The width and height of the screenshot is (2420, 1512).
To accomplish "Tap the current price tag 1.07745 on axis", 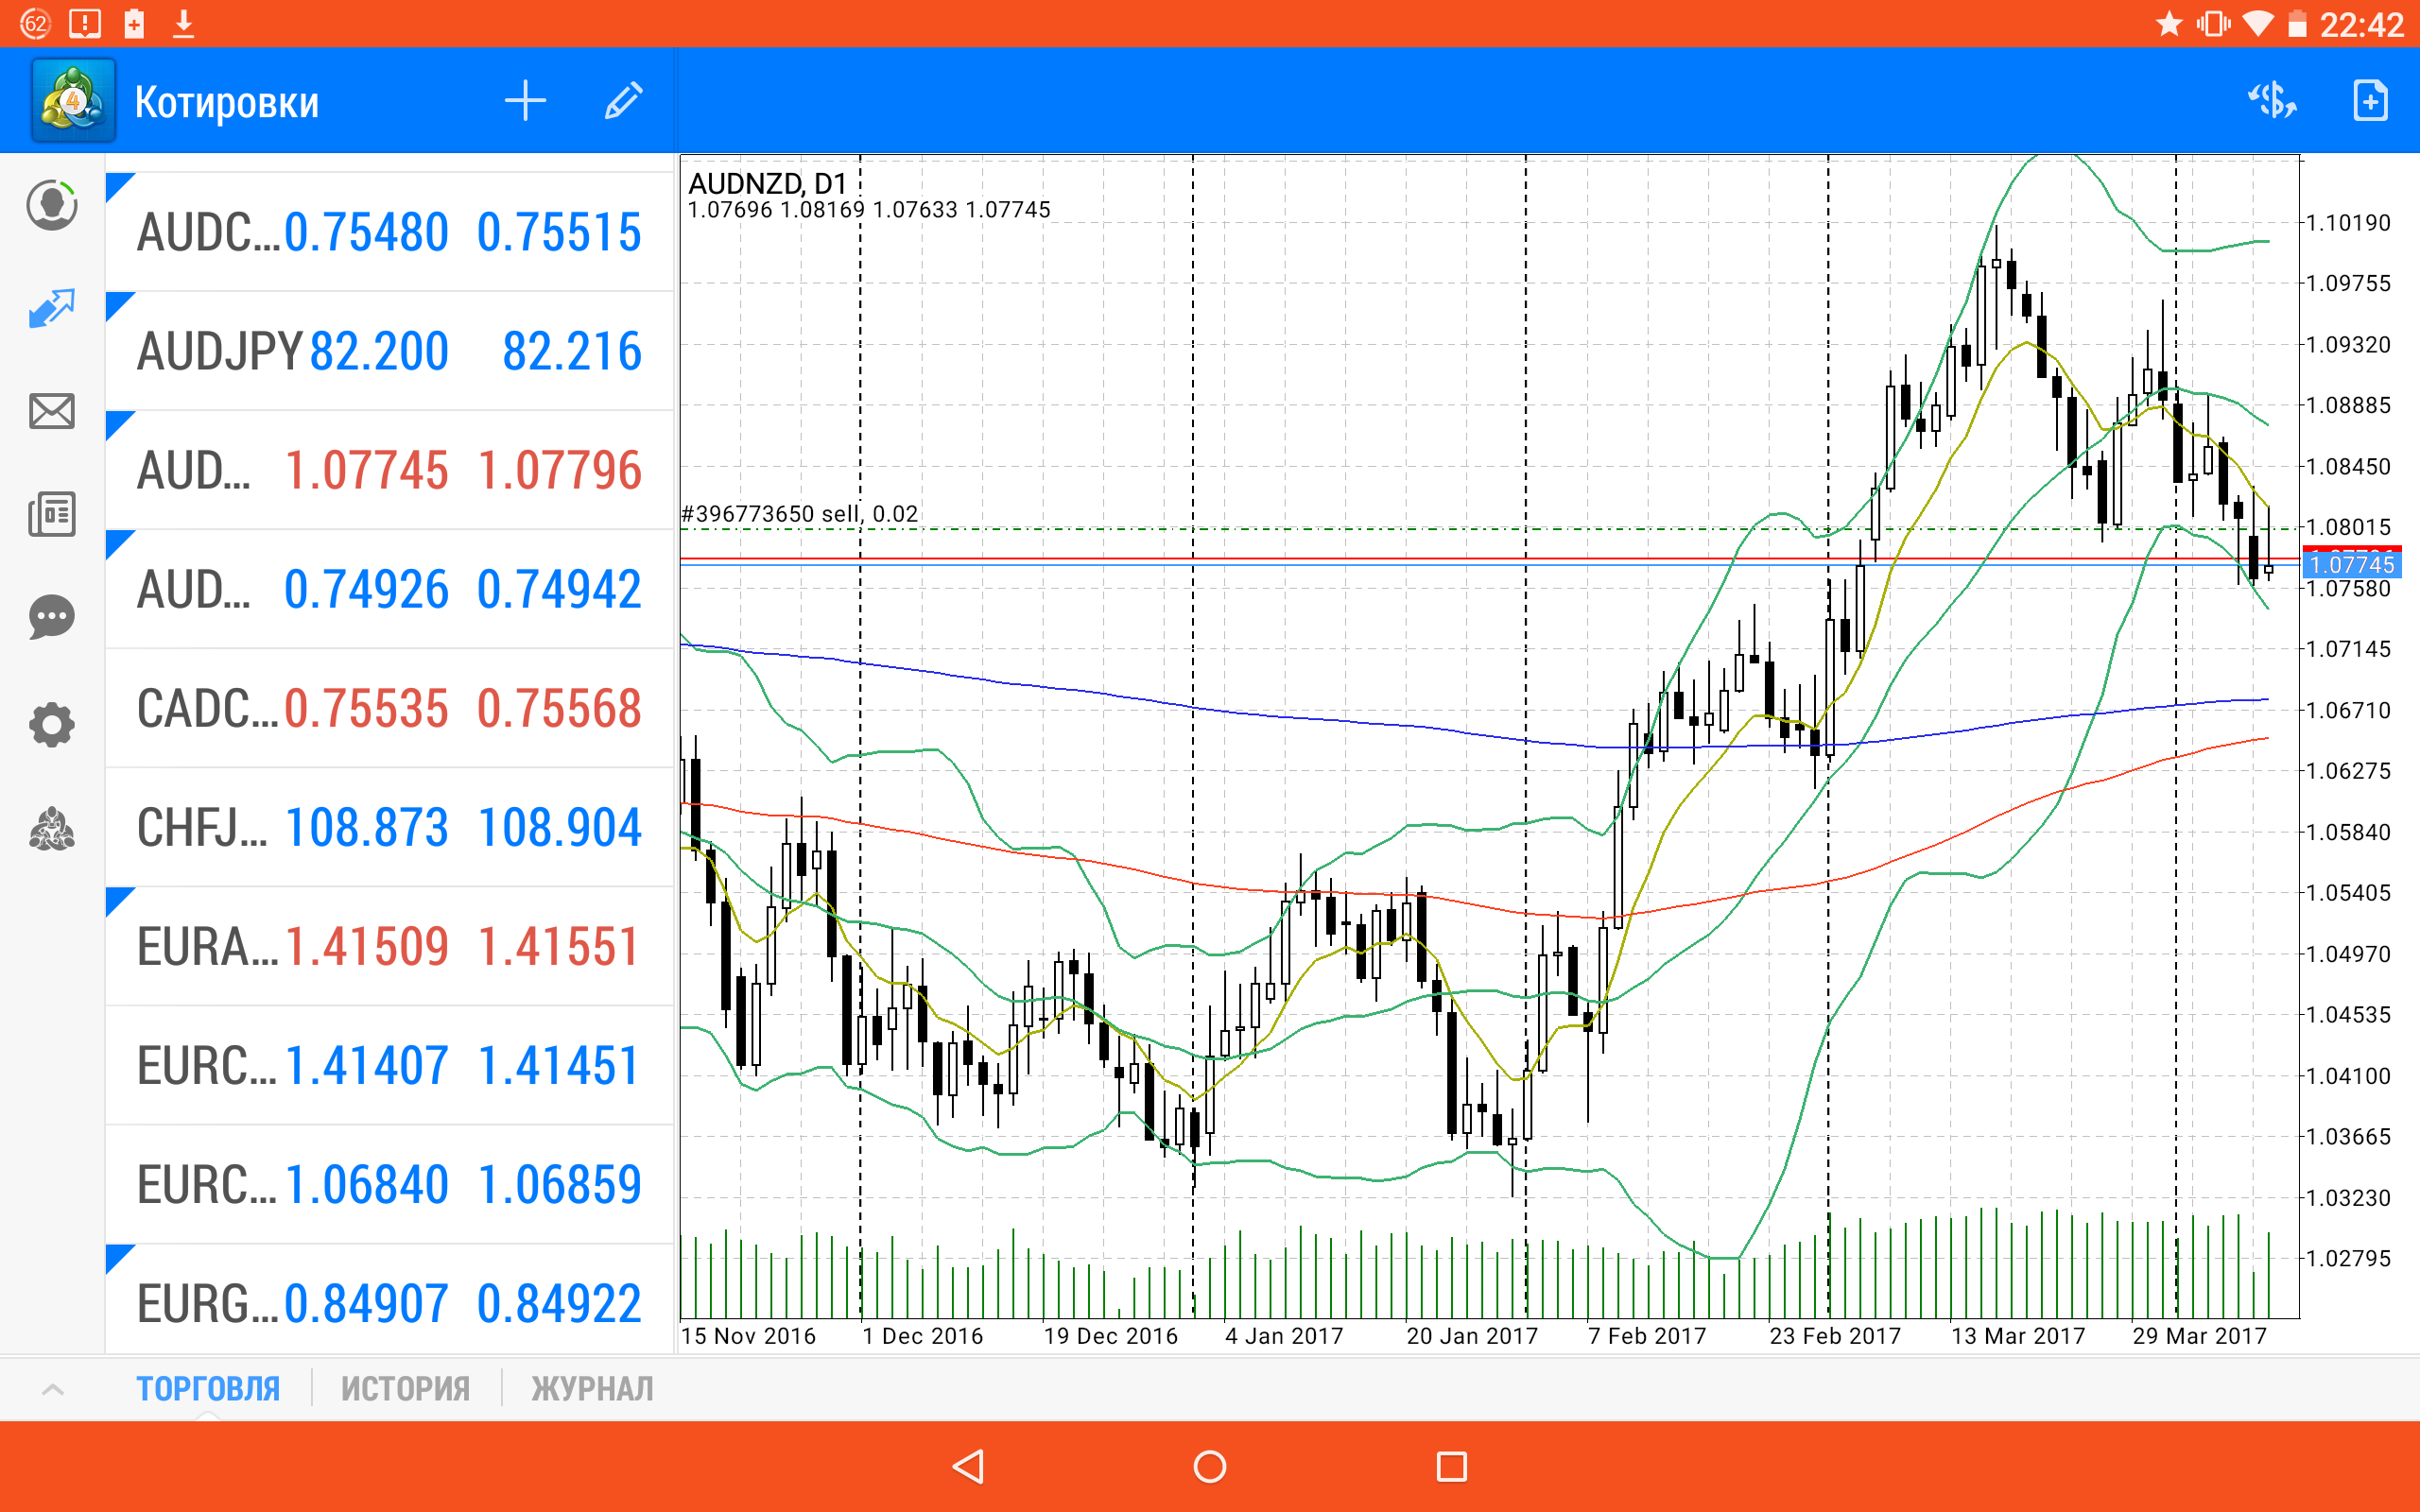I will coord(2352,564).
